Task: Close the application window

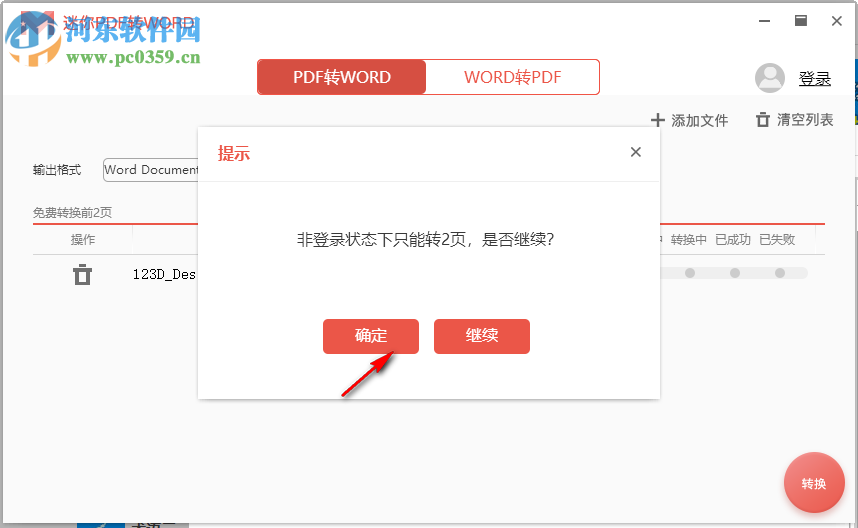Action: click(837, 21)
